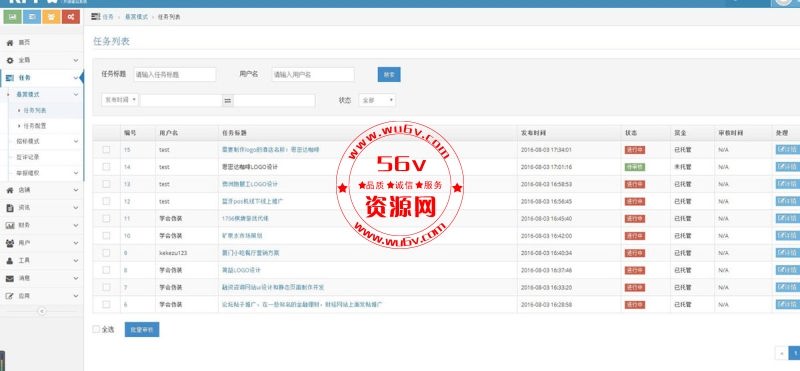Screen dimensions: 800x371
Task: Click the 资讯 document icon in sidebar
Action: tap(10, 208)
